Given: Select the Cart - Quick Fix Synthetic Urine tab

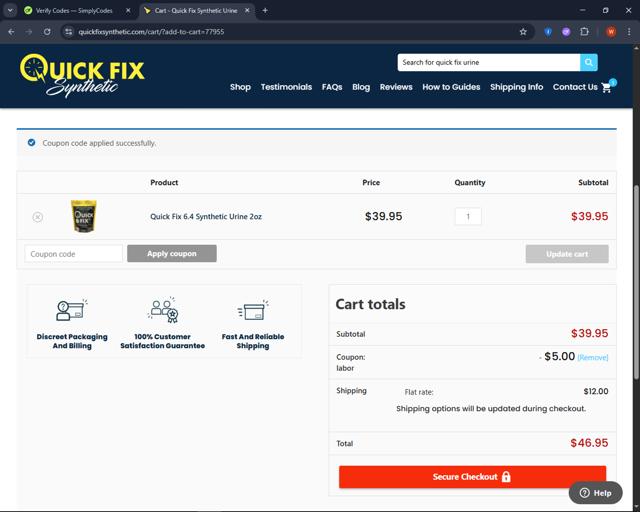Looking at the screenshot, I should click(x=196, y=11).
